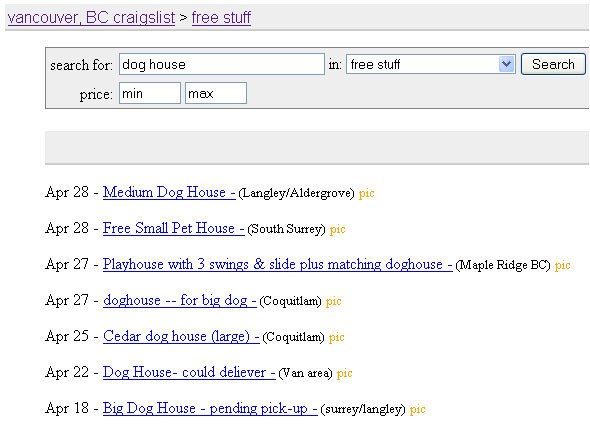Open Dog House- could deliever listing
Image resolution: width=590 pixels, height=440 pixels.
(189, 372)
